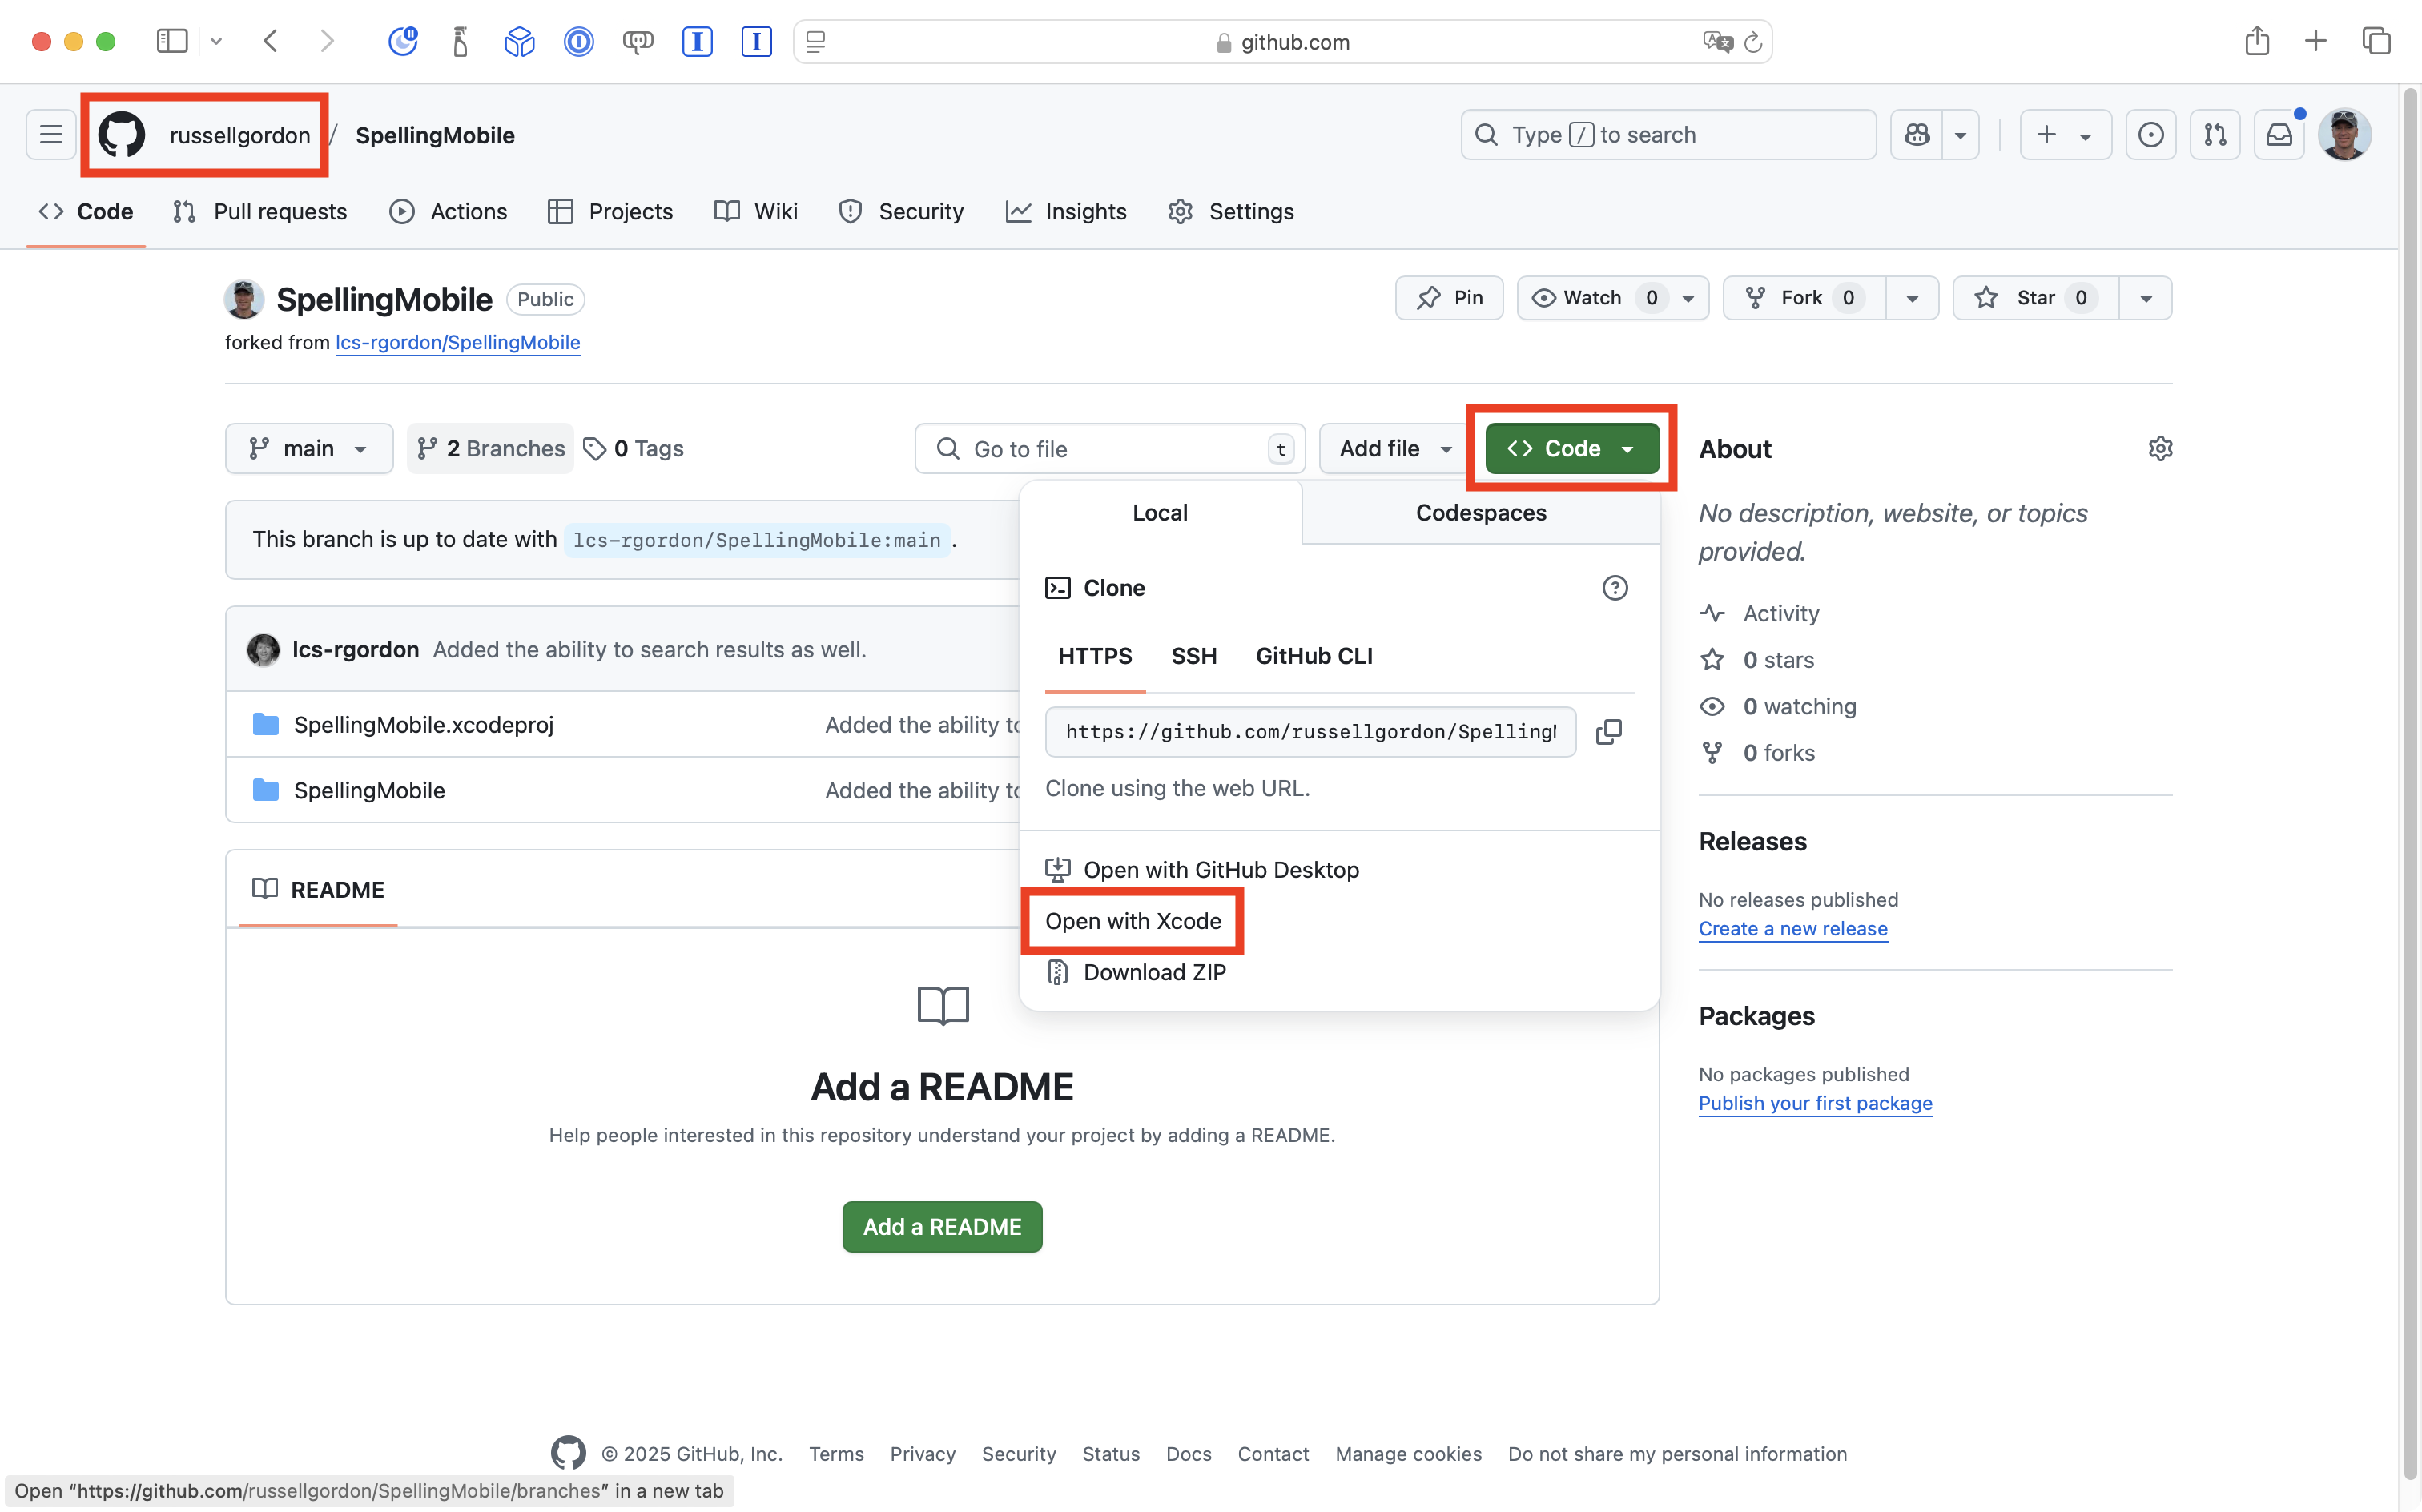Click the green Add a README button

click(942, 1227)
